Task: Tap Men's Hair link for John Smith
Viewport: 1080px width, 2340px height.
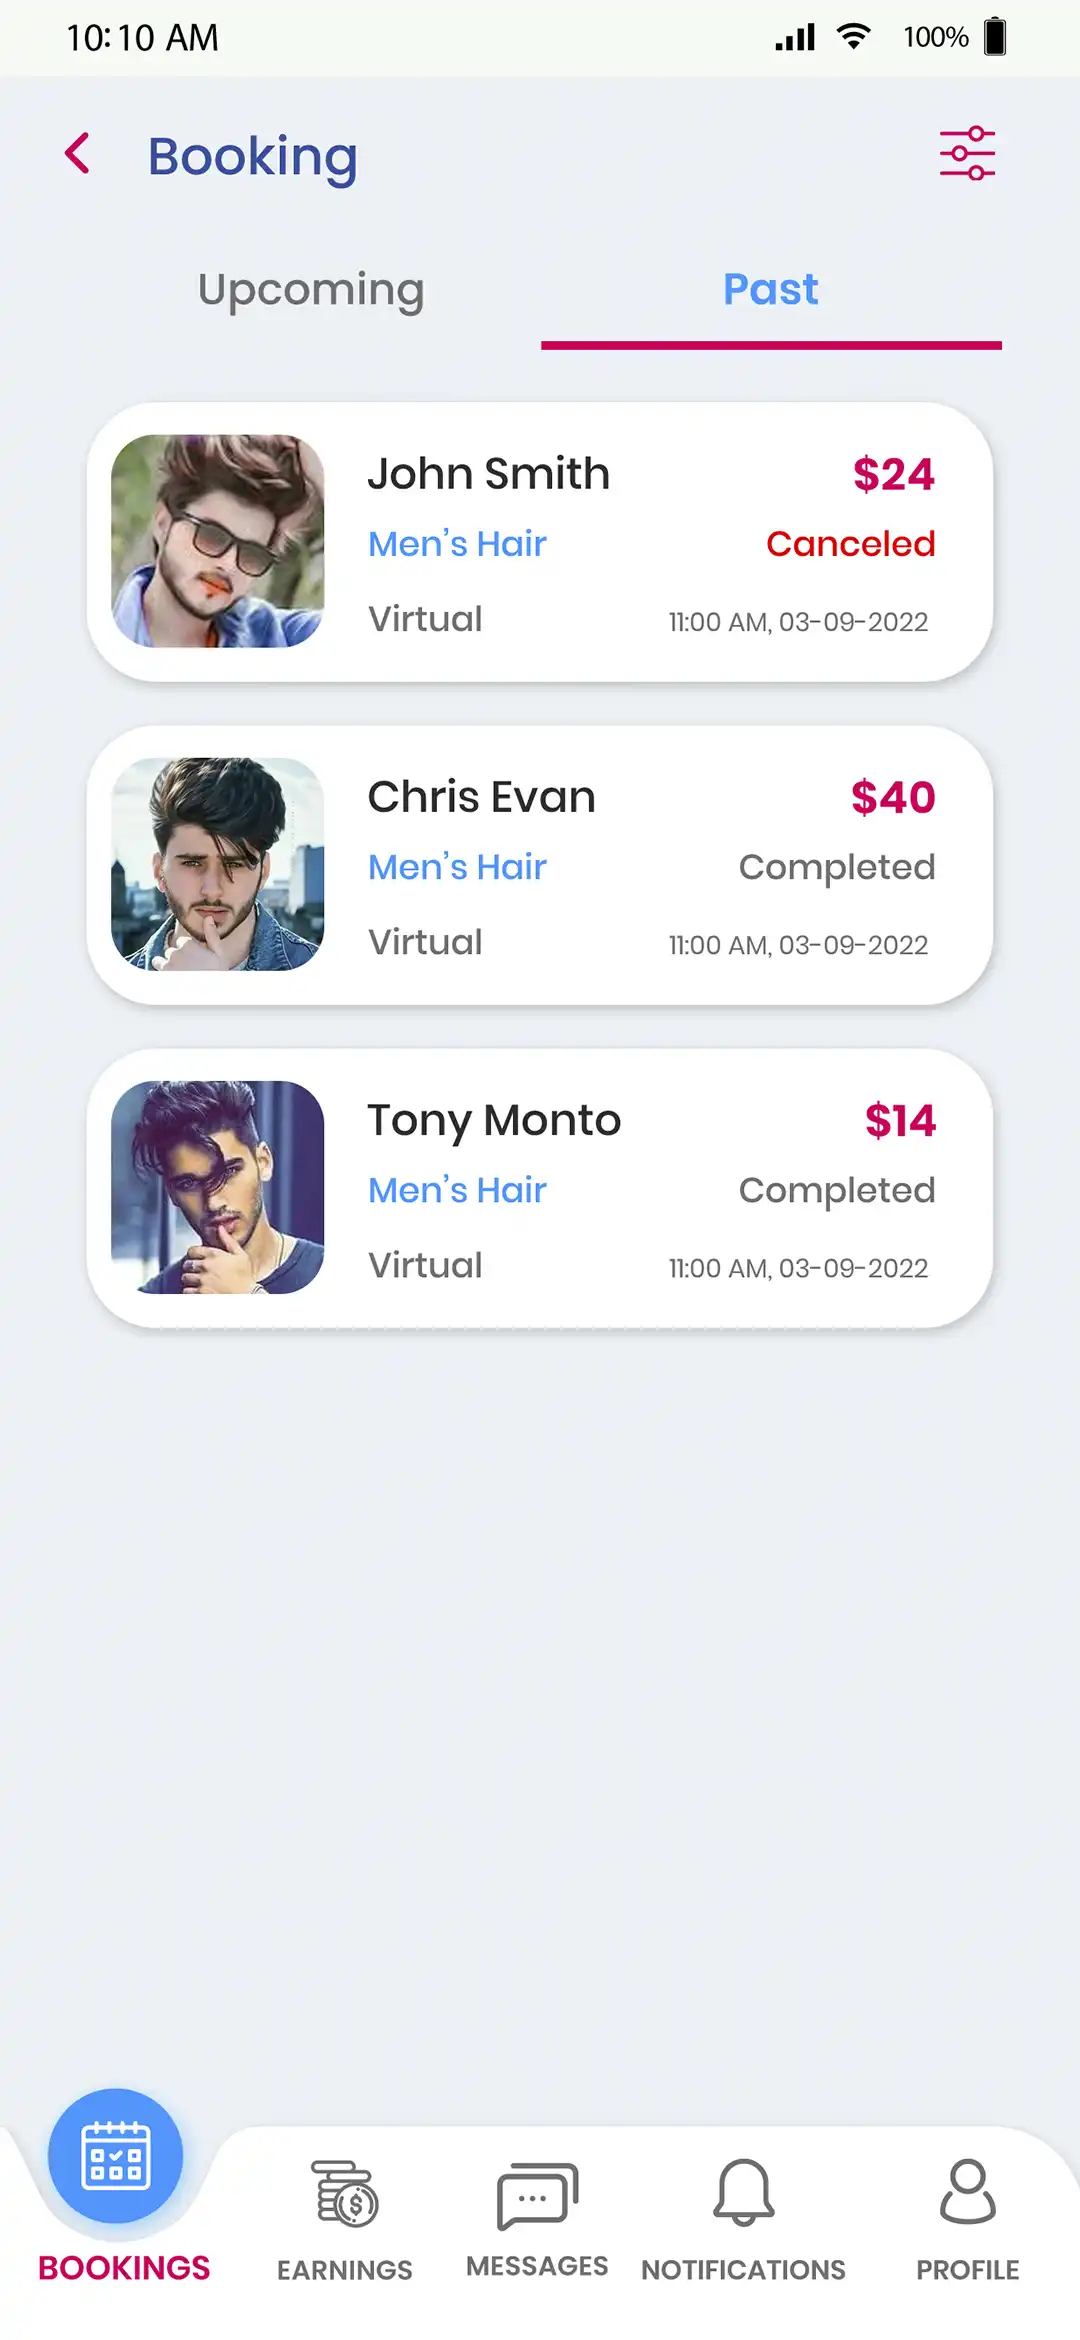Action: (x=457, y=544)
